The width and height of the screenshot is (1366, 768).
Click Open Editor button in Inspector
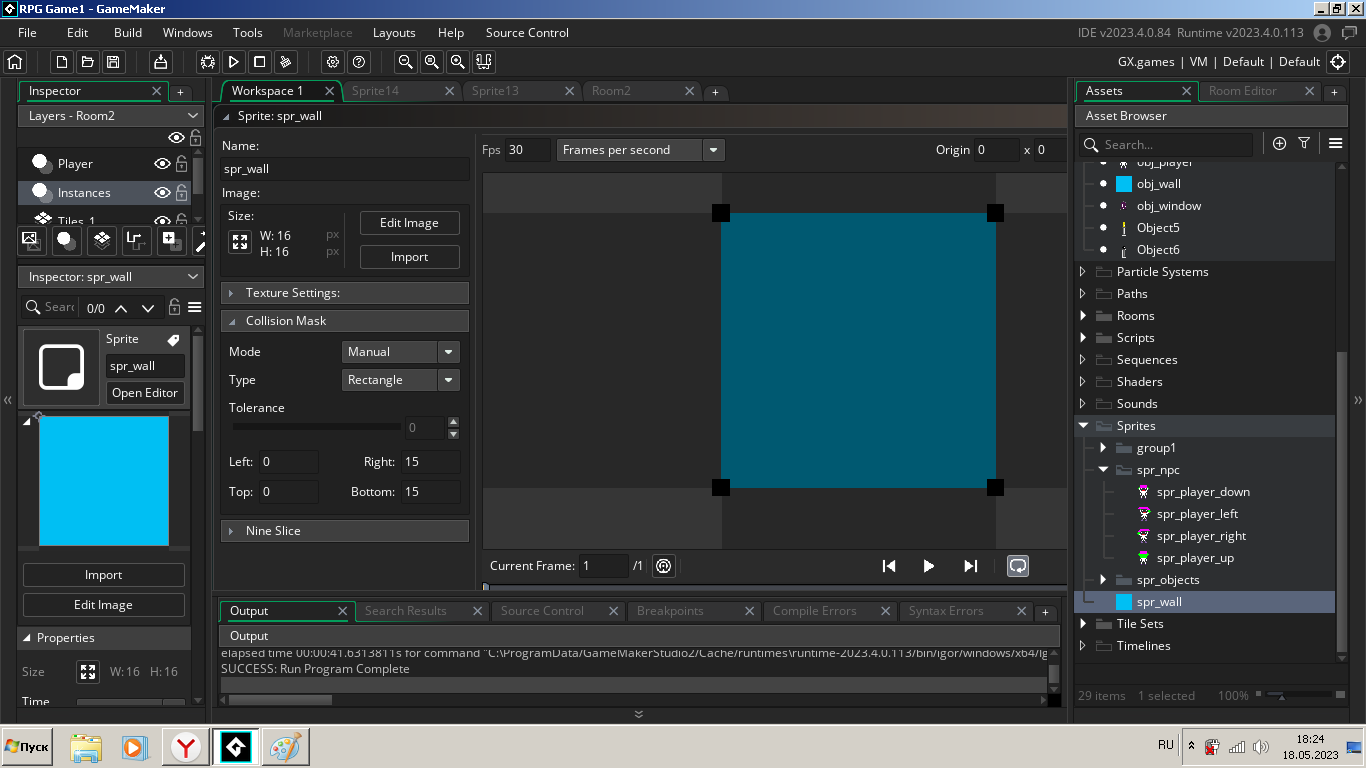[145, 393]
